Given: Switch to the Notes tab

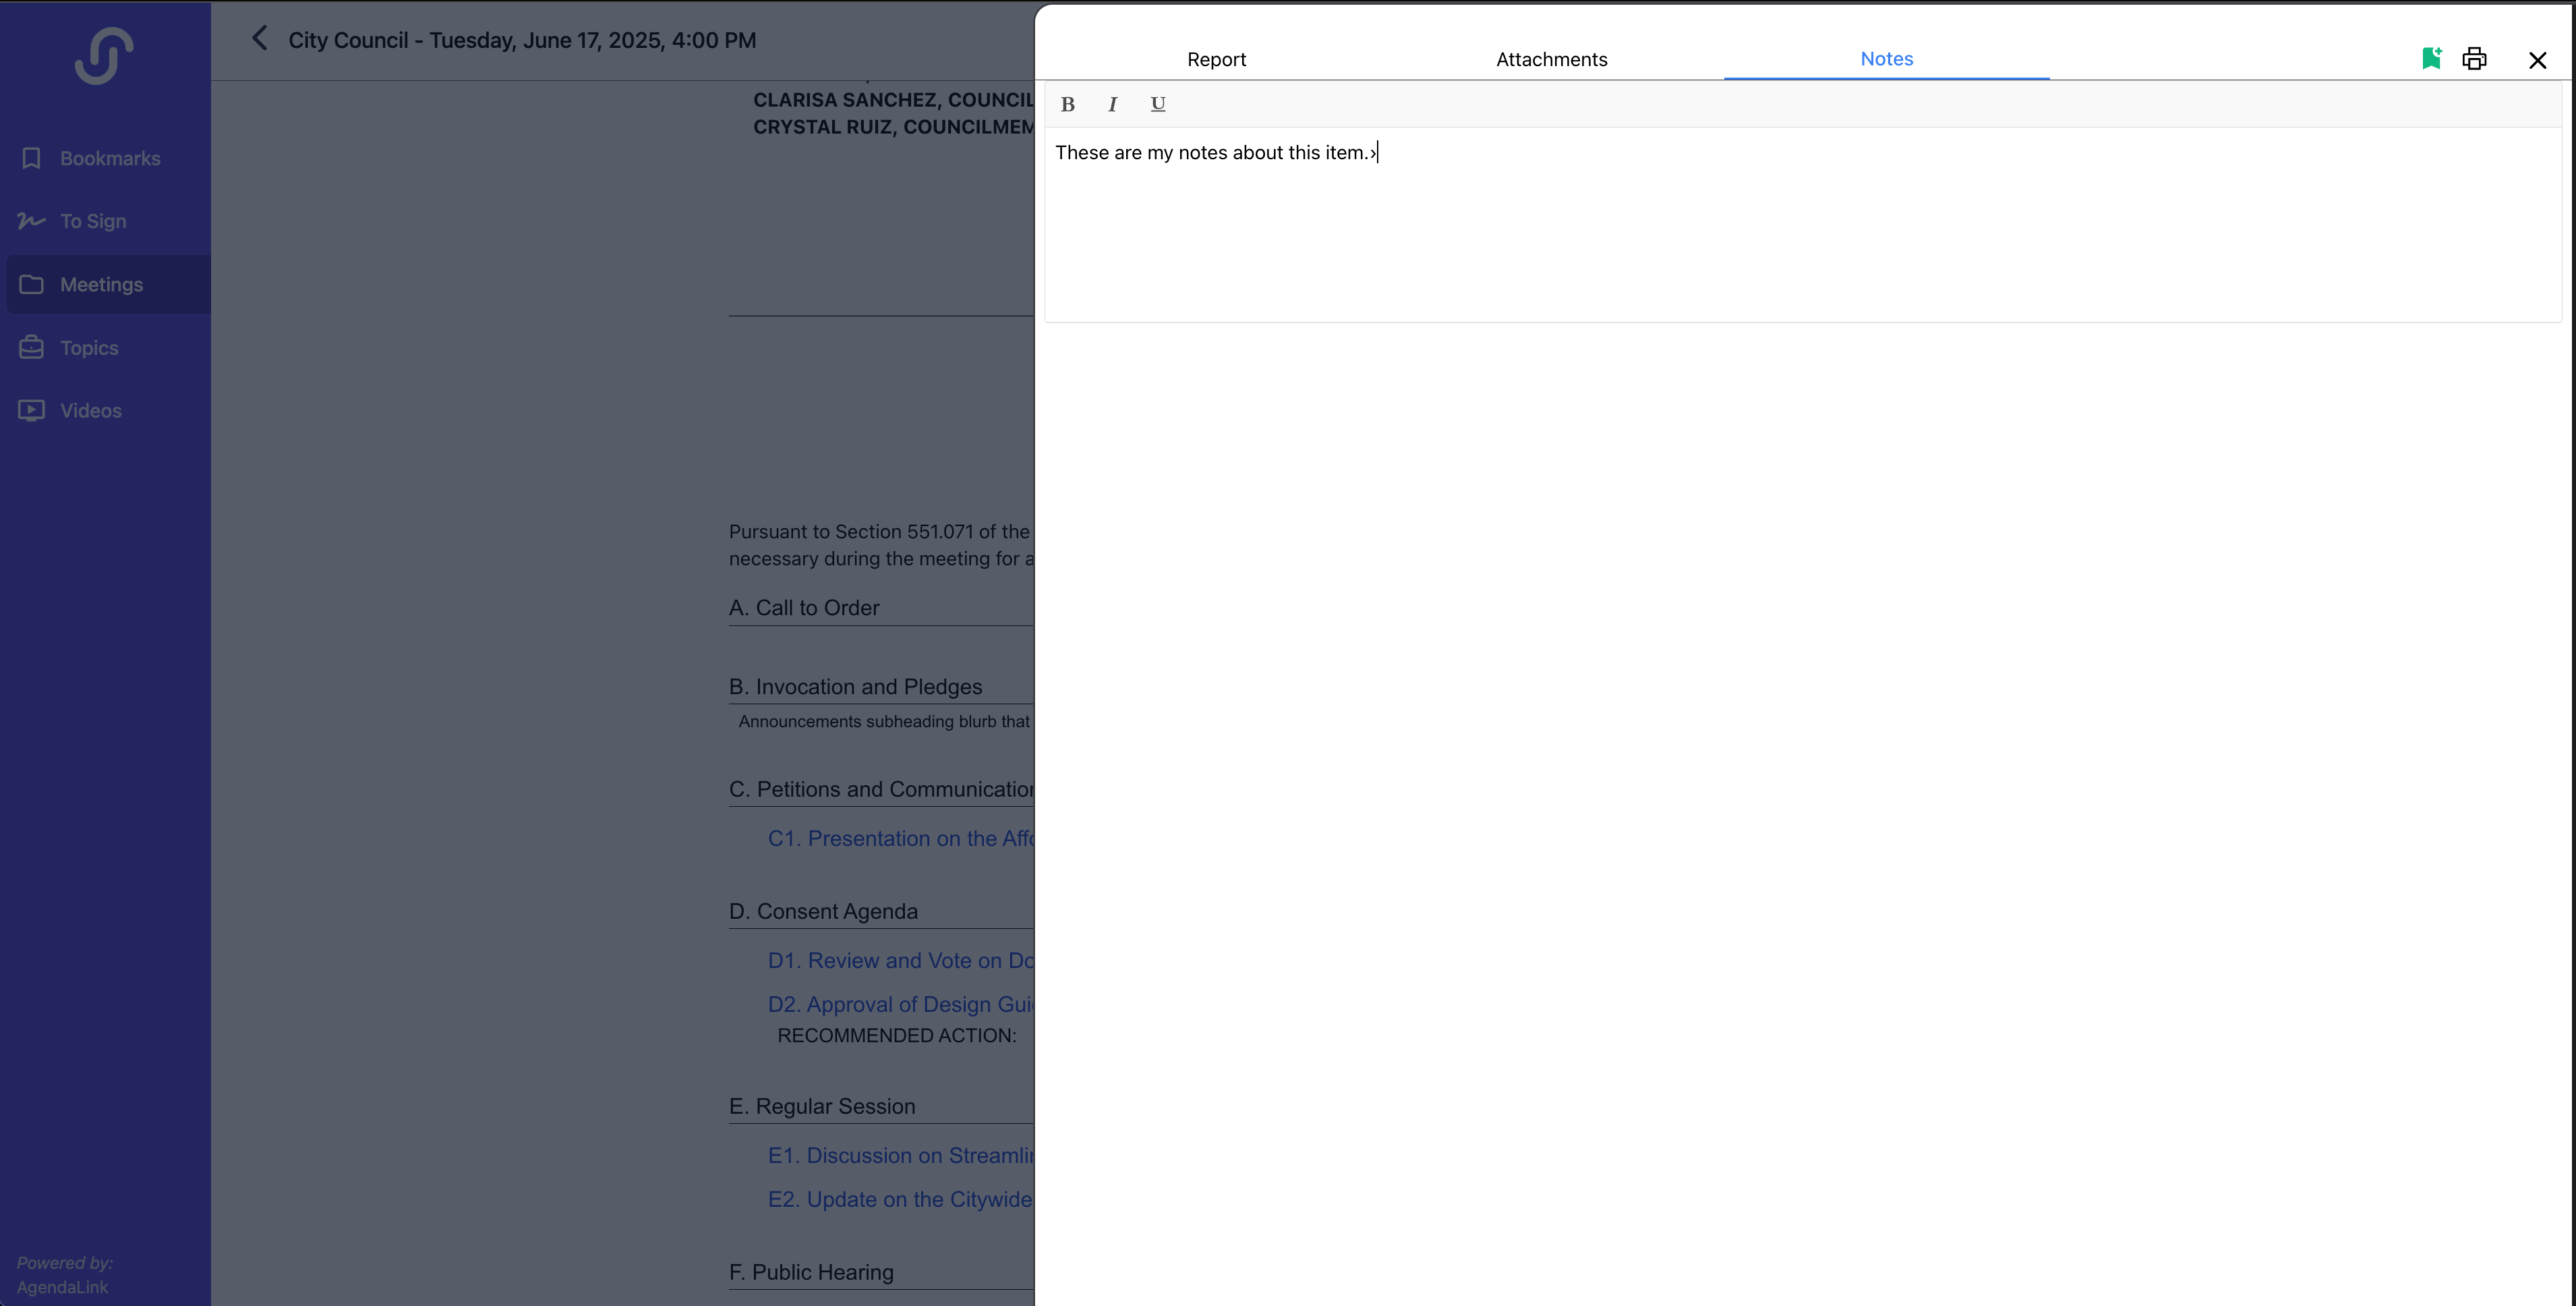Looking at the screenshot, I should (x=1886, y=59).
